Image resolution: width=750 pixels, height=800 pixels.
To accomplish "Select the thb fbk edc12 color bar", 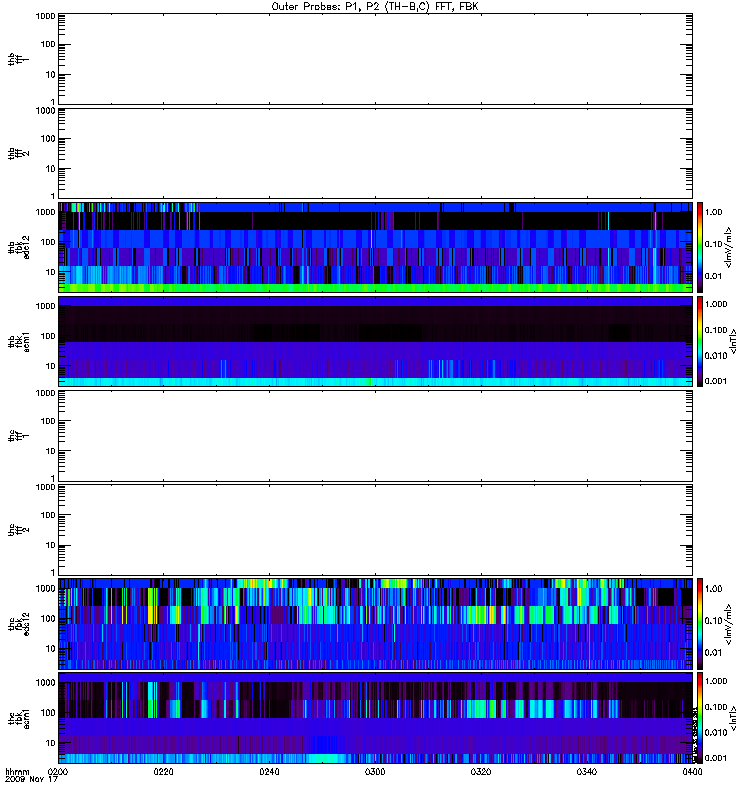I will click(x=700, y=247).
